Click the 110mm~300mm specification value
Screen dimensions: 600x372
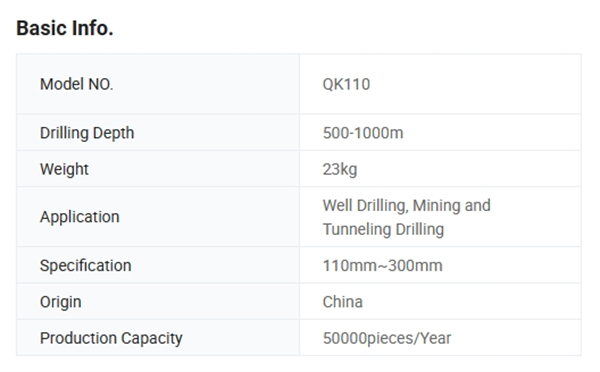[x=382, y=265]
